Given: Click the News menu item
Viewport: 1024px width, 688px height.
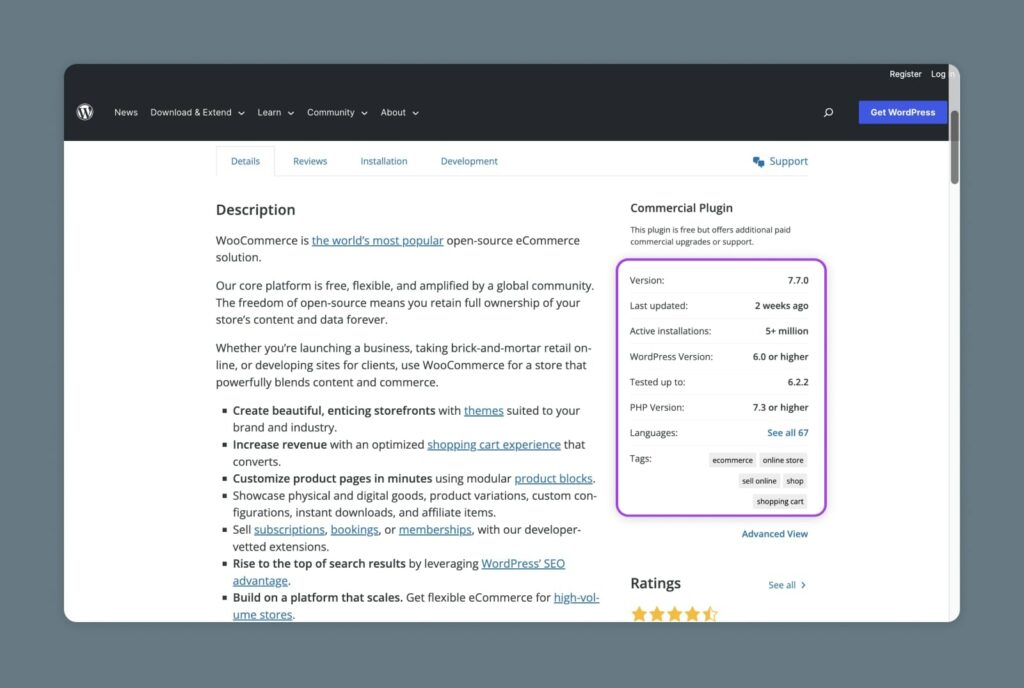Looking at the screenshot, I should 126,112.
